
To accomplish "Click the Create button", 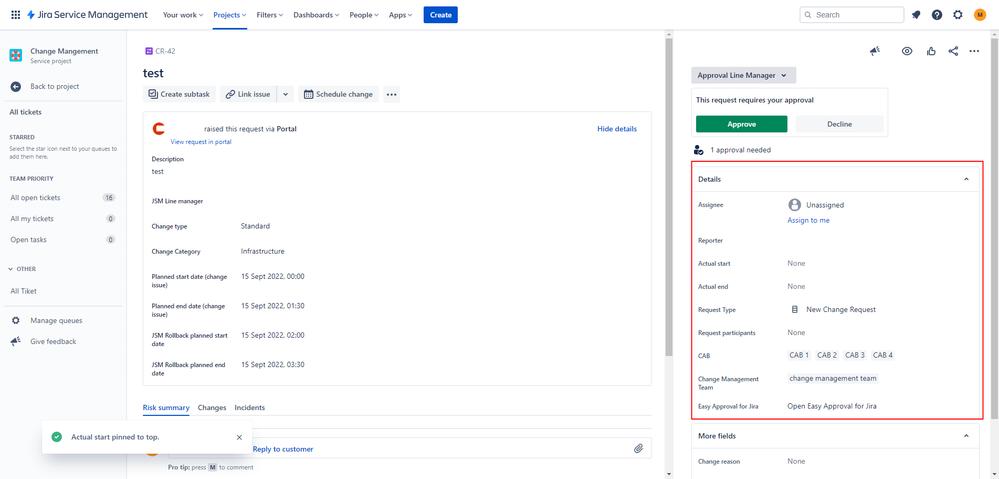I will click(x=441, y=15).
